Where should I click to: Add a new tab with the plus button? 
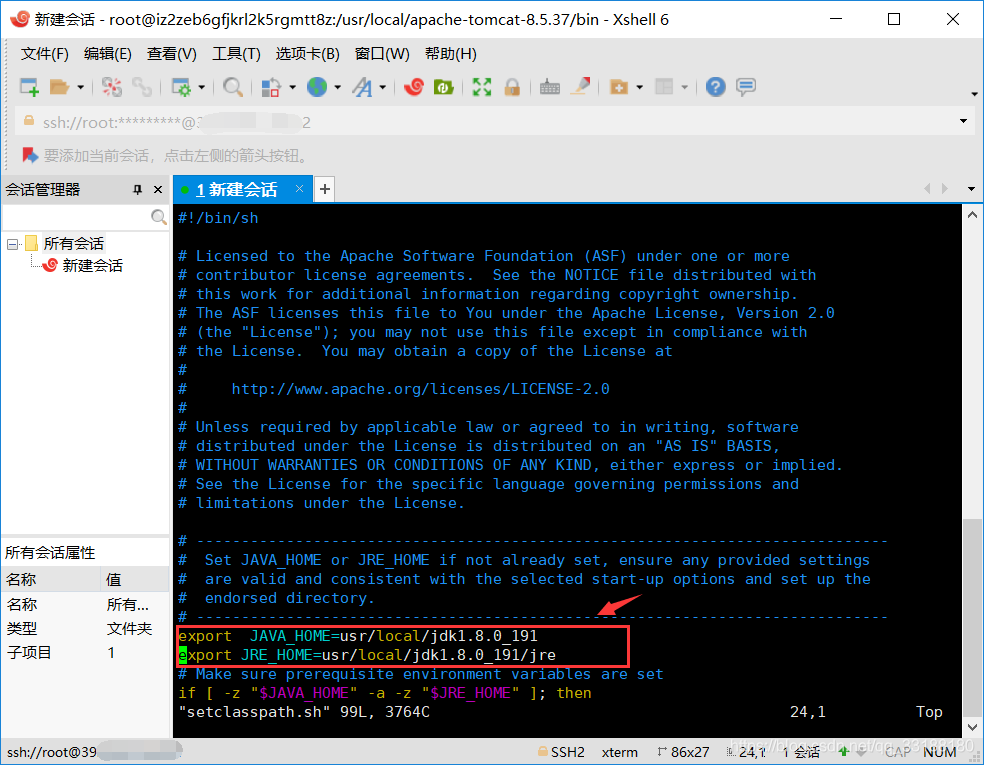click(324, 189)
